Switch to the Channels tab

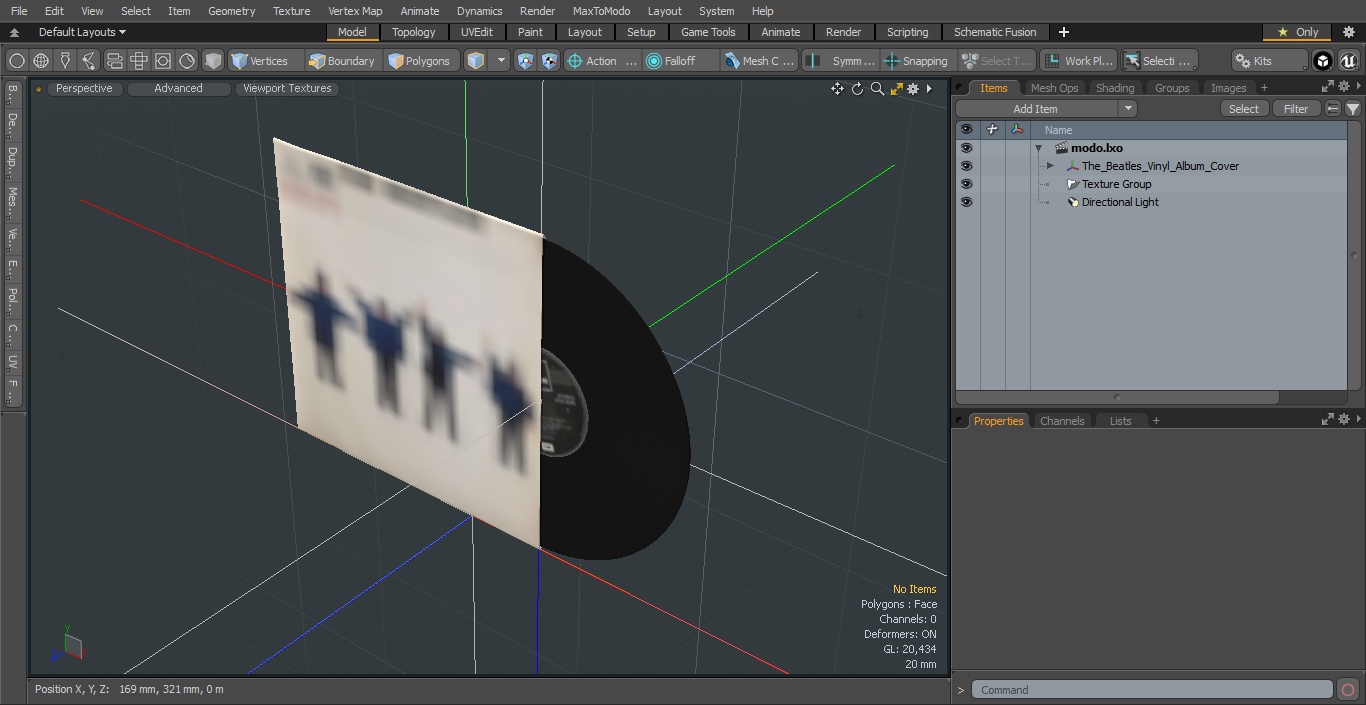pos(1062,421)
